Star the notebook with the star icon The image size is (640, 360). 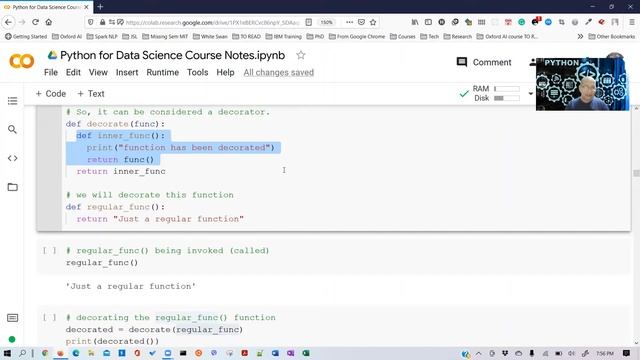pos(301,55)
